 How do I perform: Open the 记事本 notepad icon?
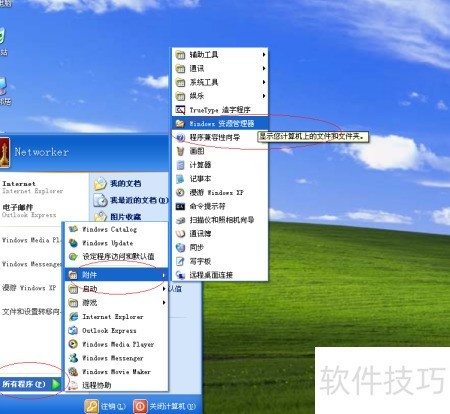click(x=180, y=179)
